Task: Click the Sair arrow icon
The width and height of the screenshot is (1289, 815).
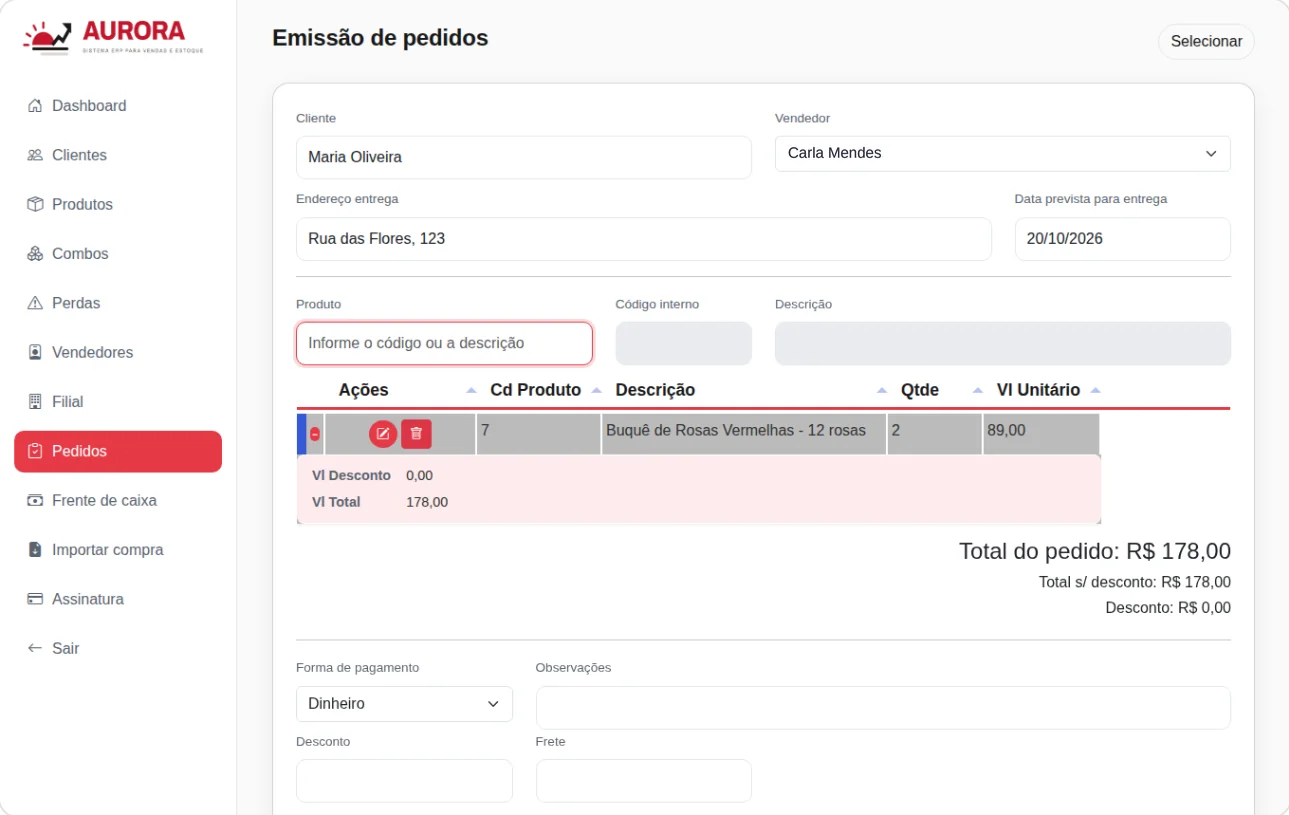Action: [x=35, y=648]
